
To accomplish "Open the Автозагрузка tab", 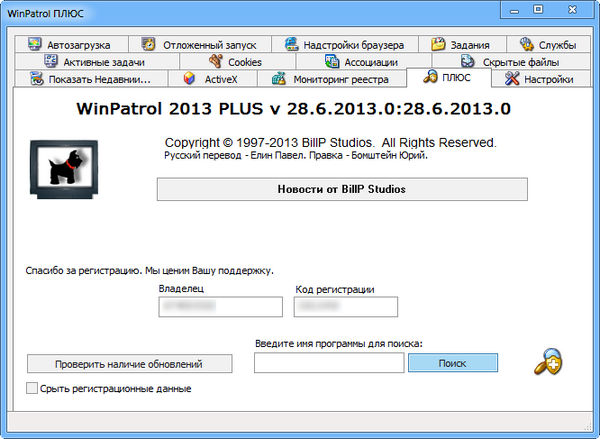I will [x=72, y=44].
